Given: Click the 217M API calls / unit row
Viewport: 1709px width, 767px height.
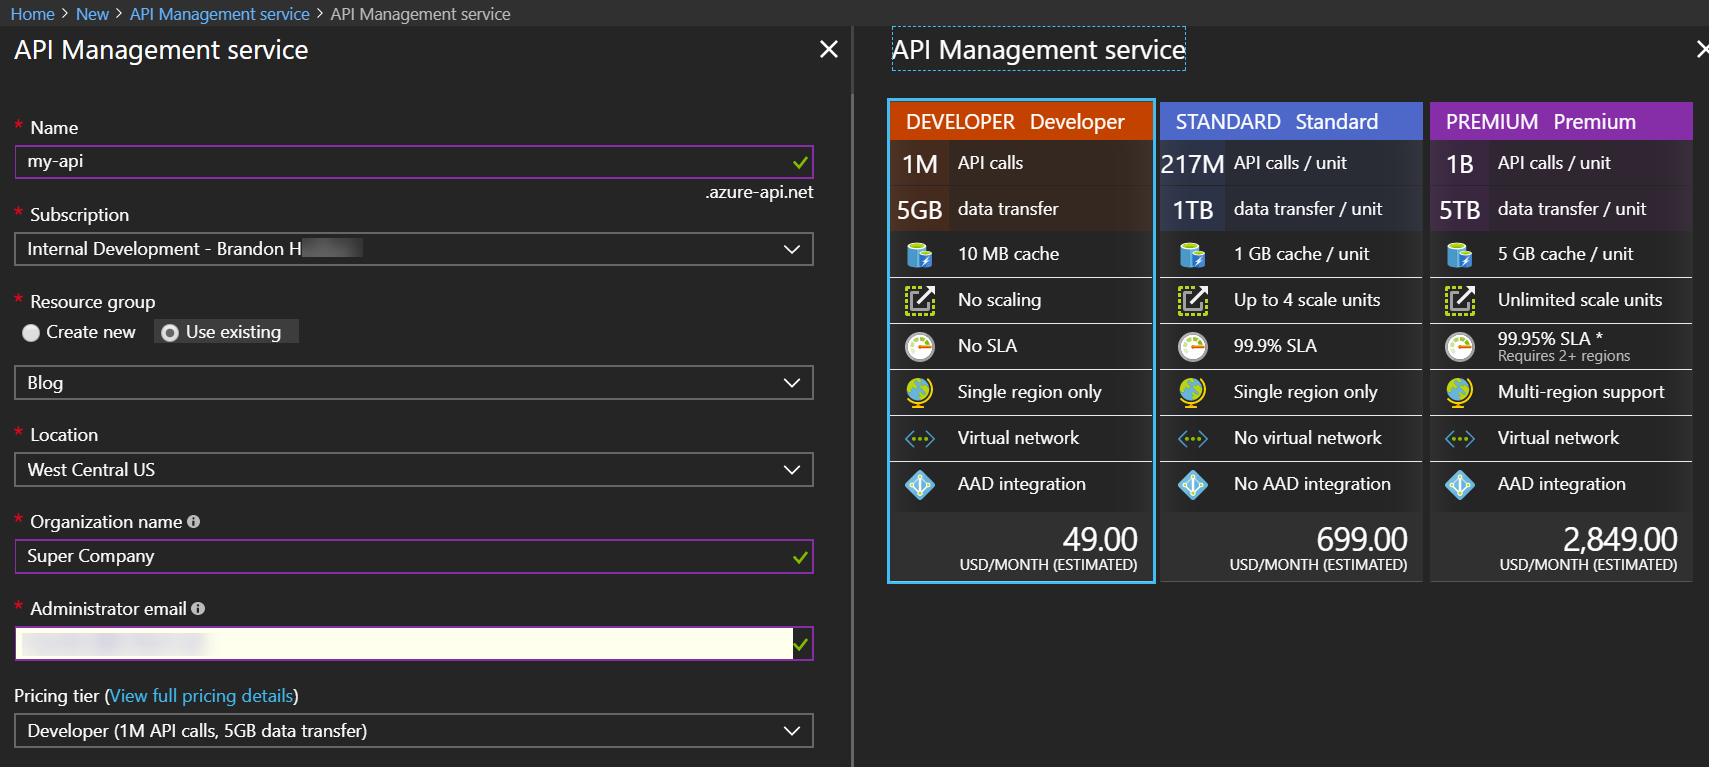Looking at the screenshot, I should tap(1291, 163).
